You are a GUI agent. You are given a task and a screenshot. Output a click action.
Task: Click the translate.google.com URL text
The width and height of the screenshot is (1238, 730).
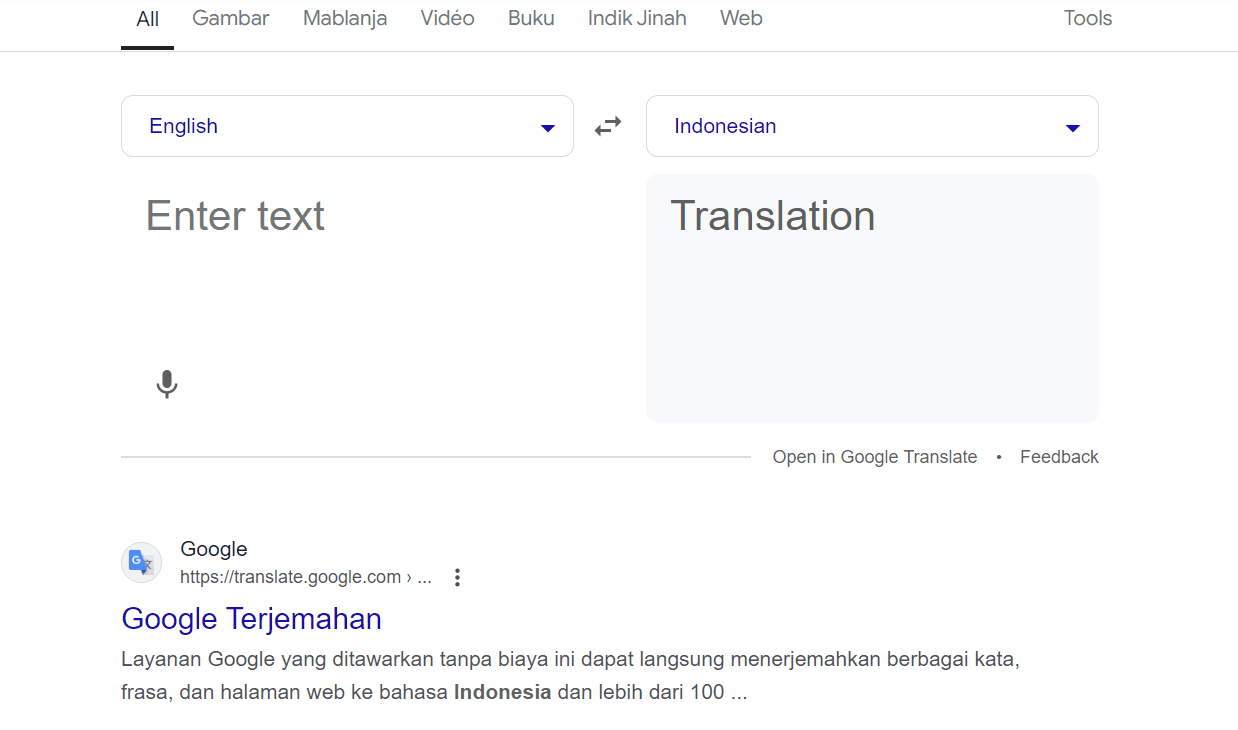tap(290, 577)
